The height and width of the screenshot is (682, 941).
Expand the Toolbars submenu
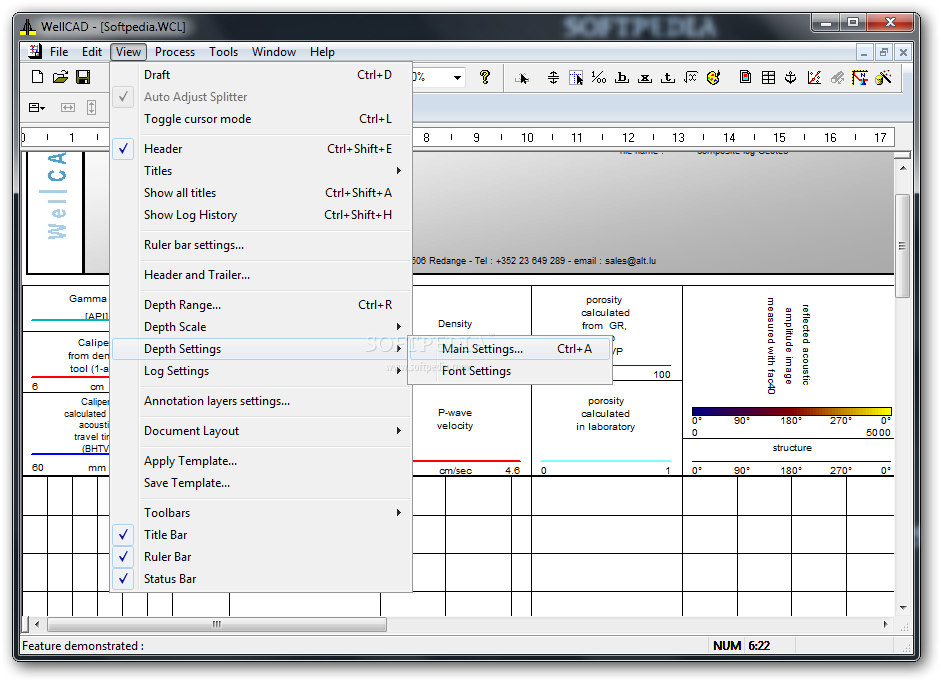pos(262,513)
